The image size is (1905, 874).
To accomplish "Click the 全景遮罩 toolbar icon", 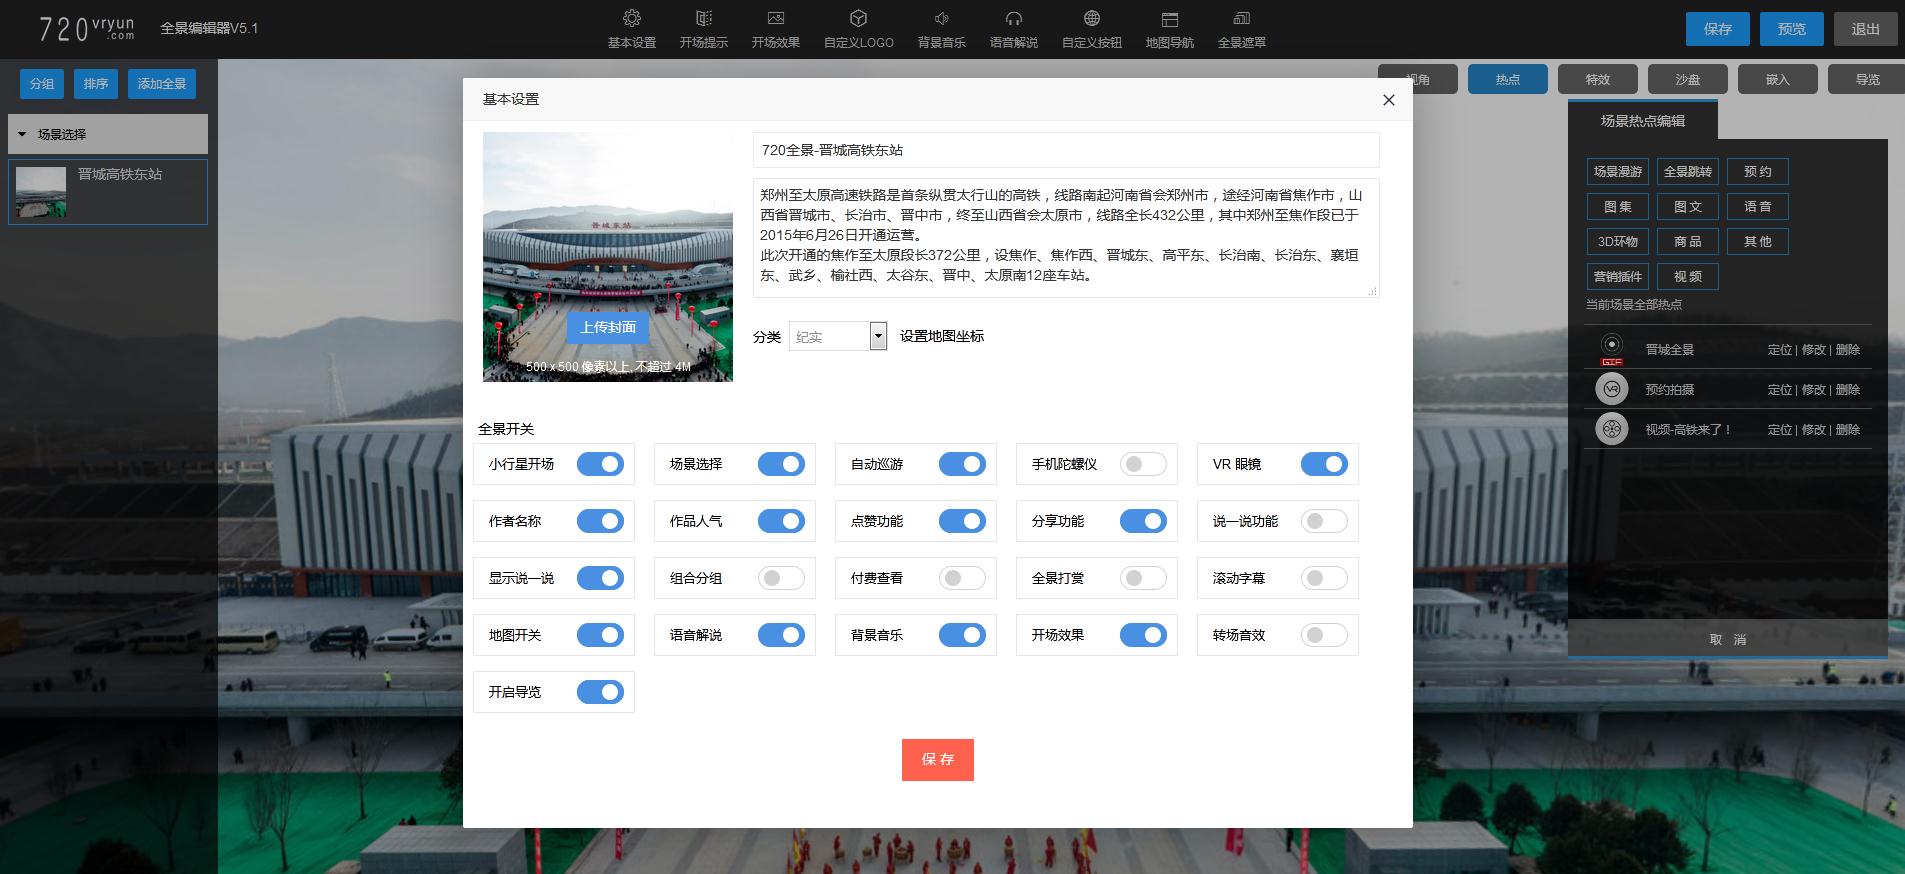I will (x=1241, y=19).
